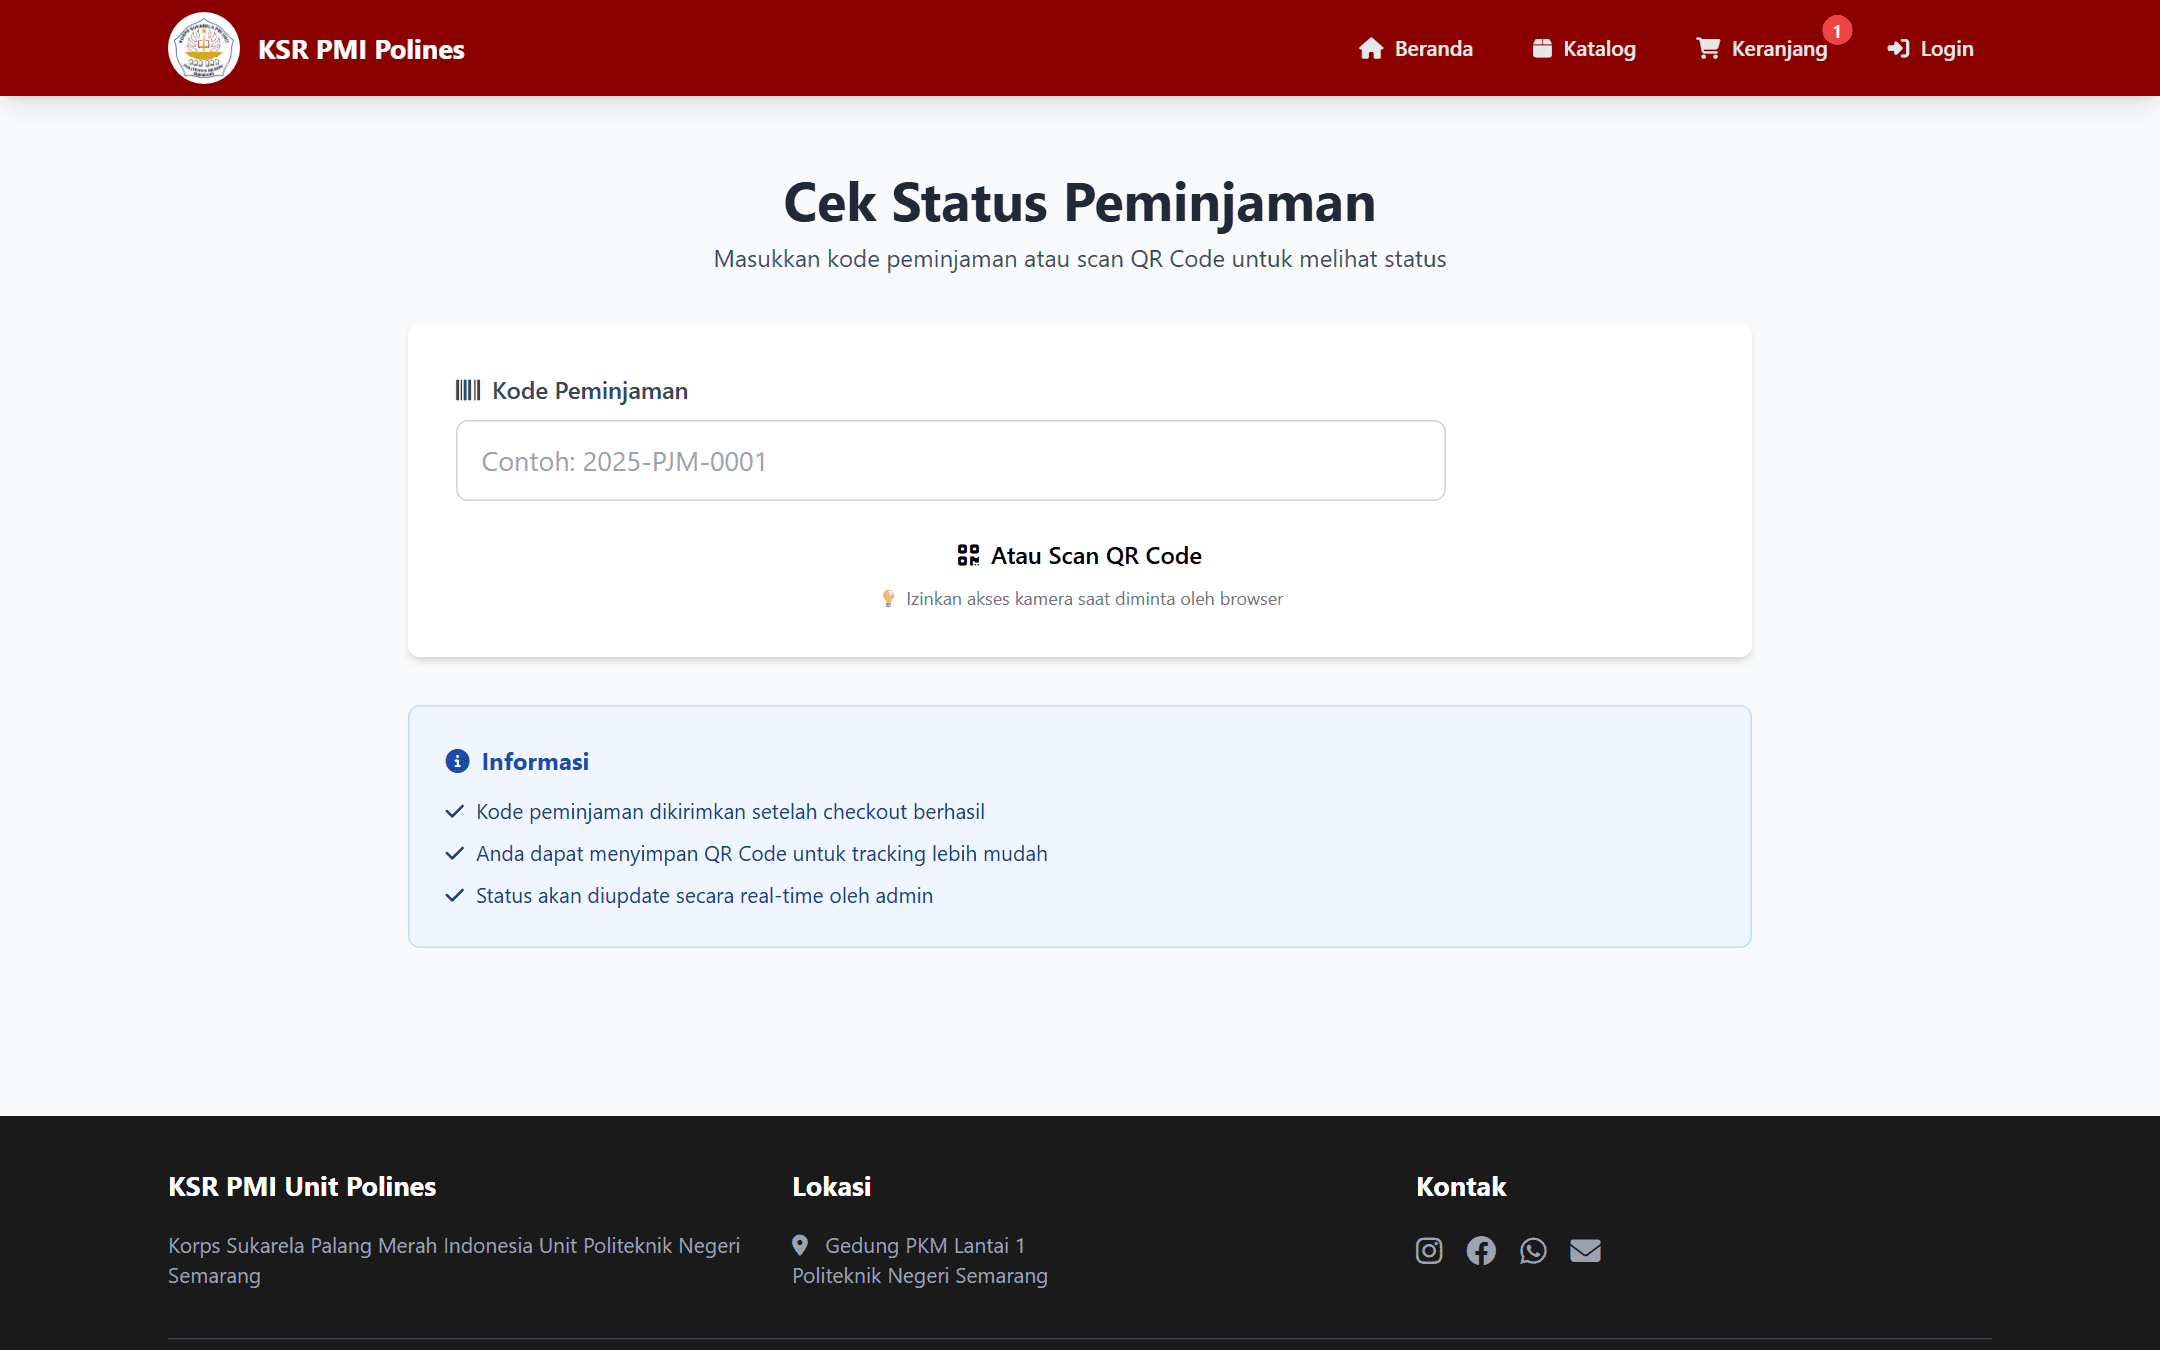Click text 'Status akan diupdate secara real-time oleh admin'
Viewport: 2160px width, 1350px height.
(x=704, y=895)
